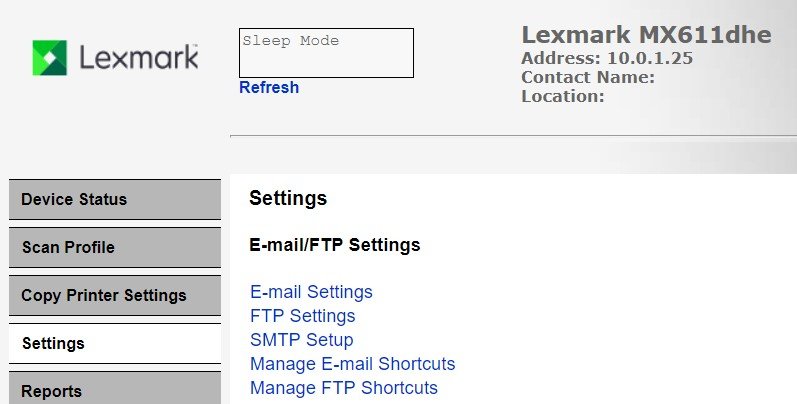Go to SMTP Setup
797x404 pixels.
point(301,340)
